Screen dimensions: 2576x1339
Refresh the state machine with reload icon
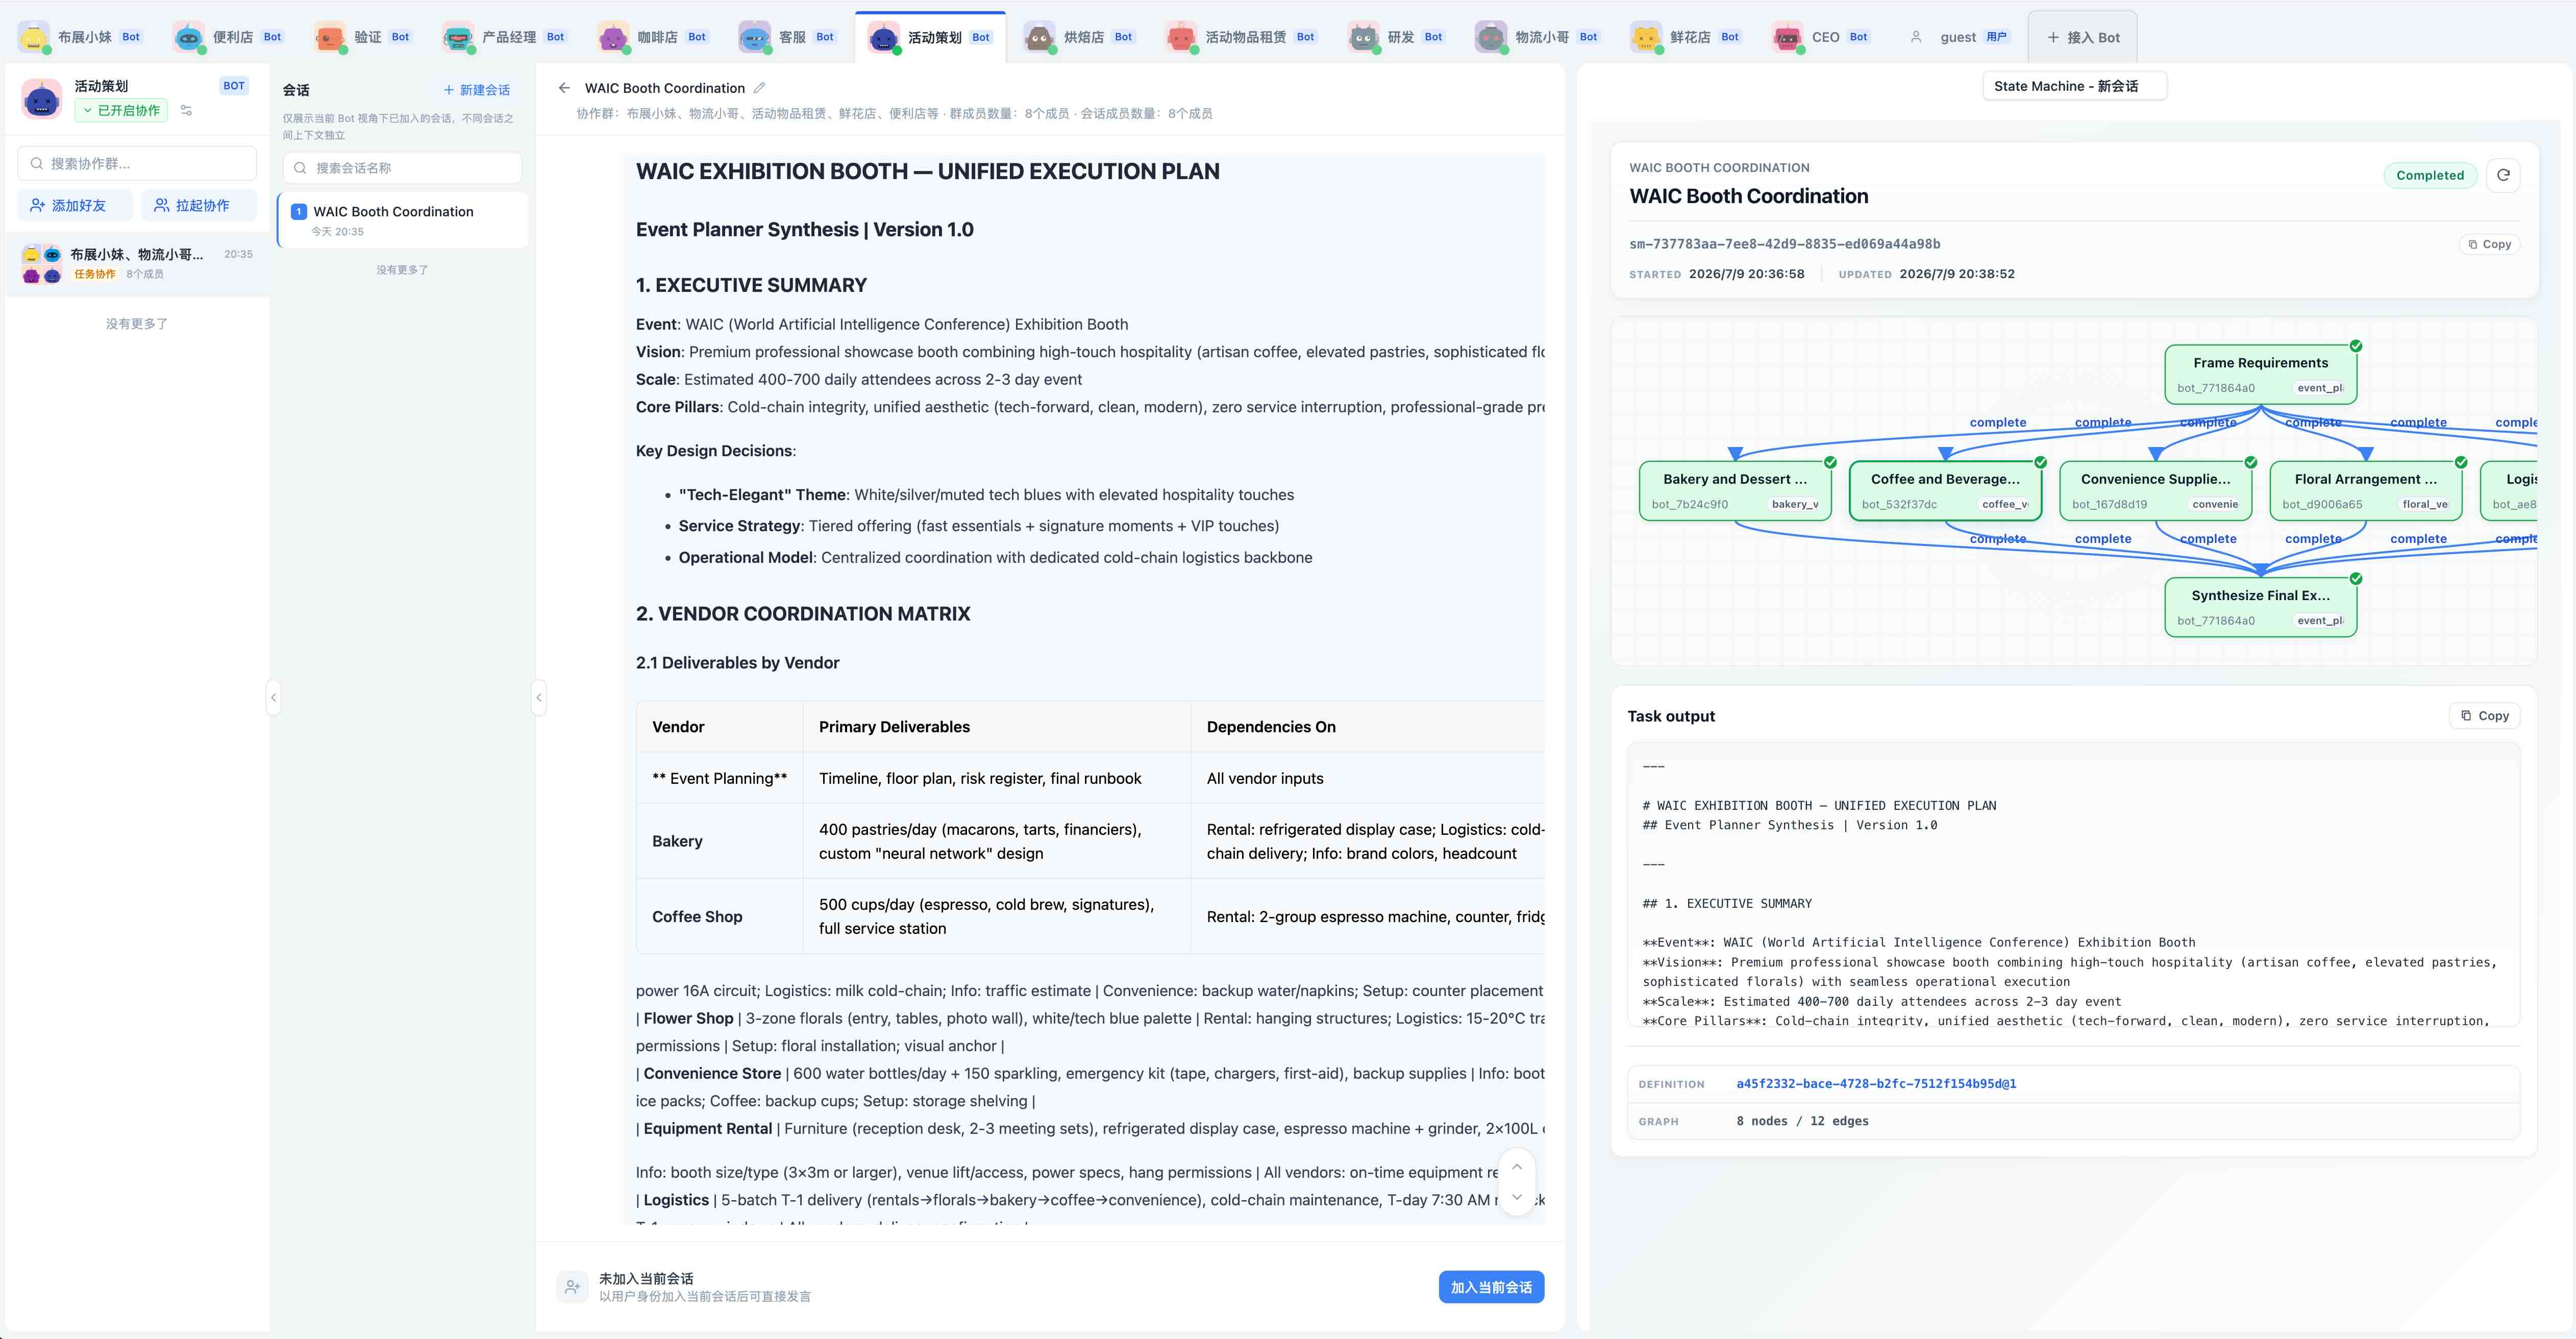point(2503,175)
